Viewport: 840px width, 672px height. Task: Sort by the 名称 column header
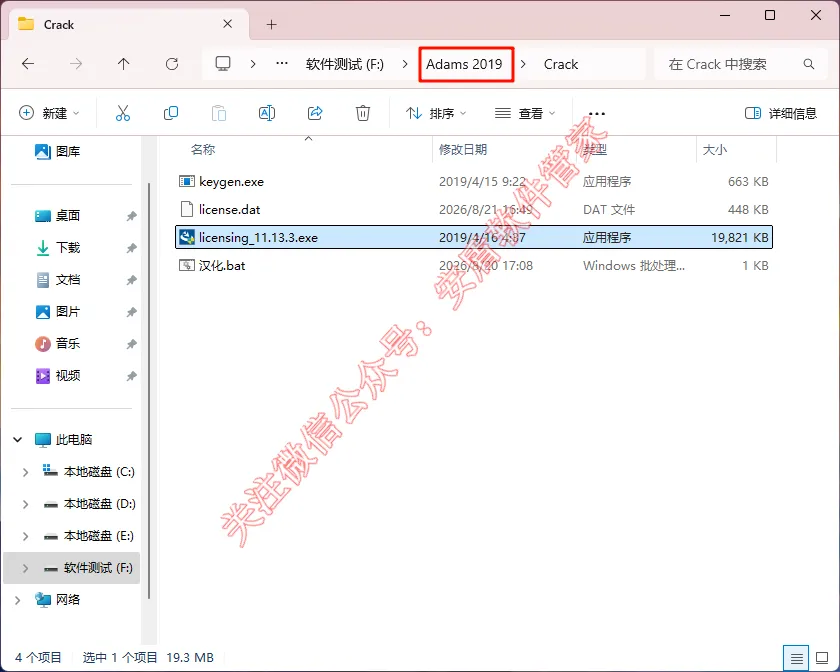tap(202, 150)
